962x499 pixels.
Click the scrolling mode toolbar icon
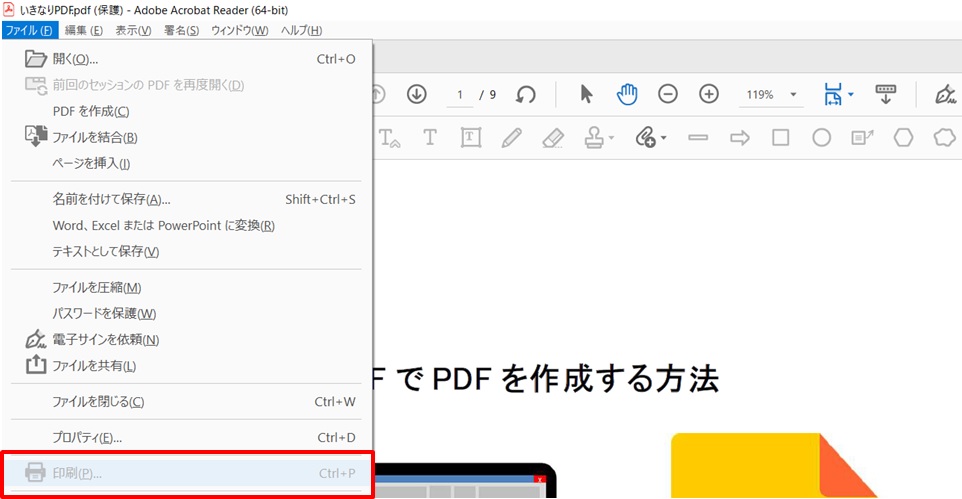885,95
